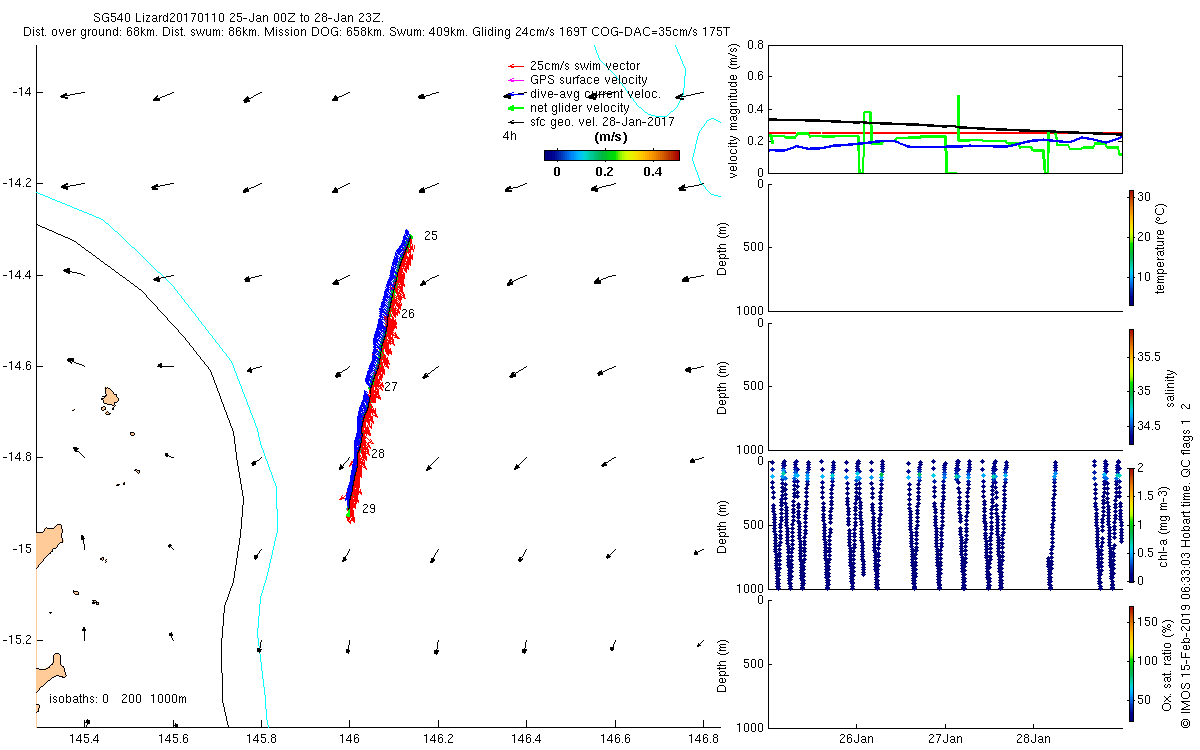Click the salinity colorbar
The width and height of the screenshot is (1200, 750).
(x=1132, y=386)
